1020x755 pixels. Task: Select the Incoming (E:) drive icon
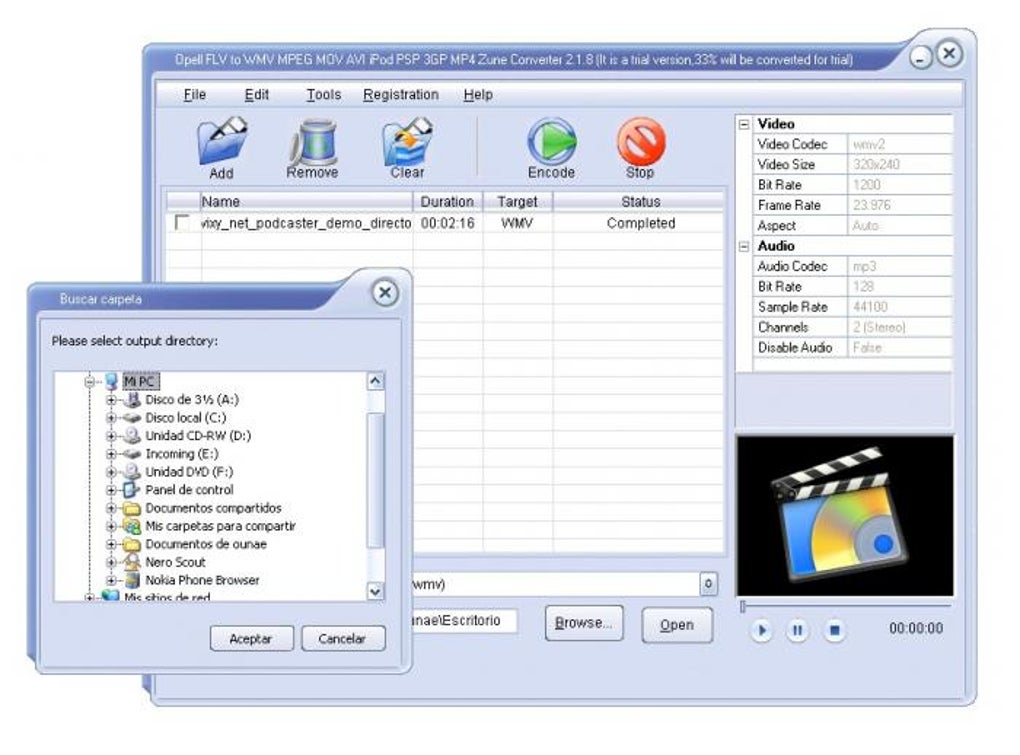click(x=132, y=454)
